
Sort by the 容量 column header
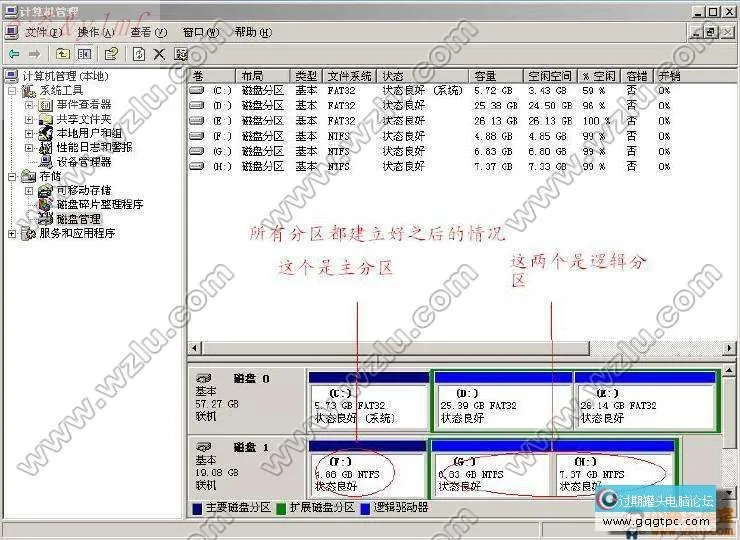tap(496, 76)
